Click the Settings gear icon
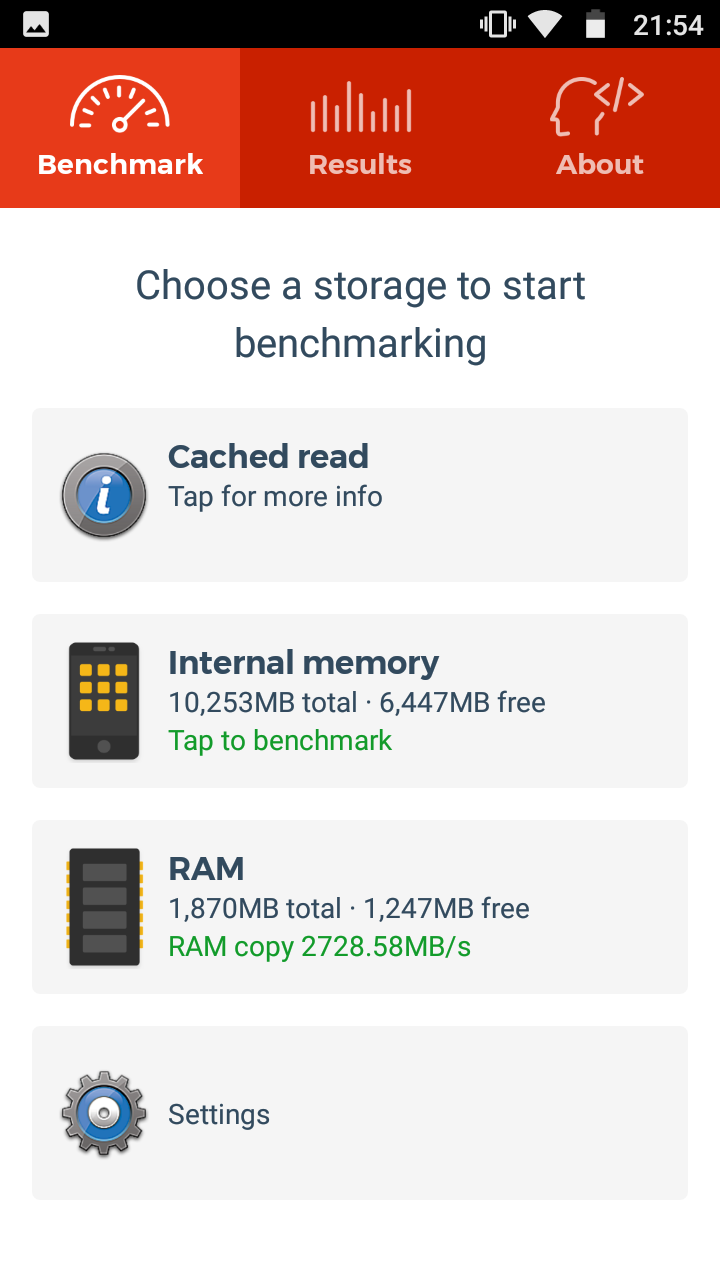Viewport: 720px width, 1280px height. [x=104, y=1113]
